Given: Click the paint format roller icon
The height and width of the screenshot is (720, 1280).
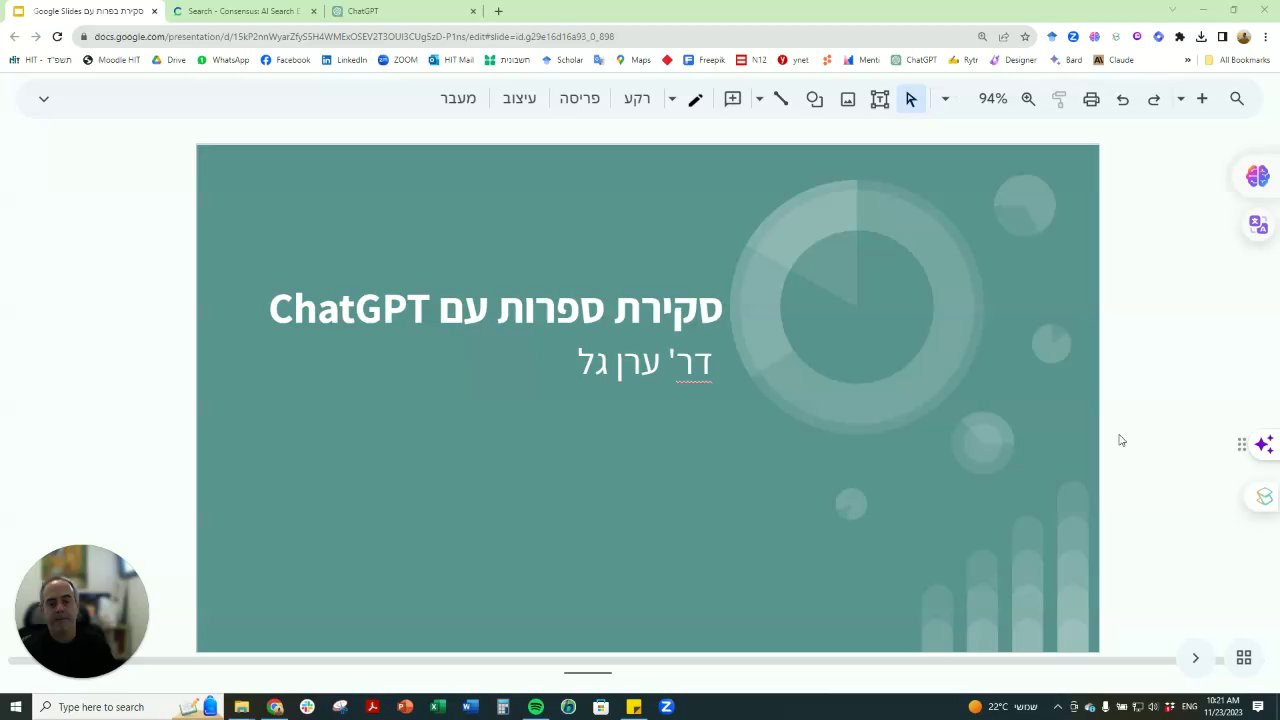Looking at the screenshot, I should click(1059, 99).
